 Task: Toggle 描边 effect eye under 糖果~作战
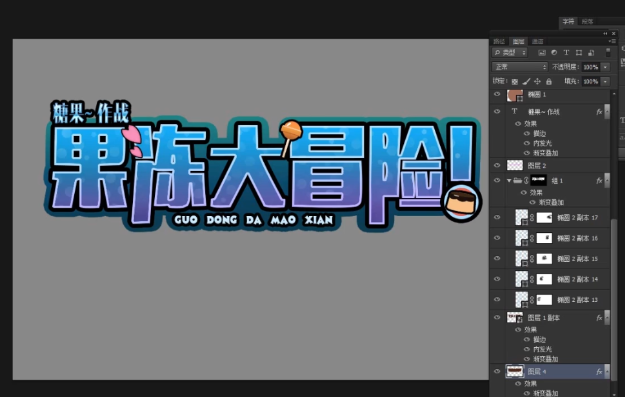[x=527, y=134]
